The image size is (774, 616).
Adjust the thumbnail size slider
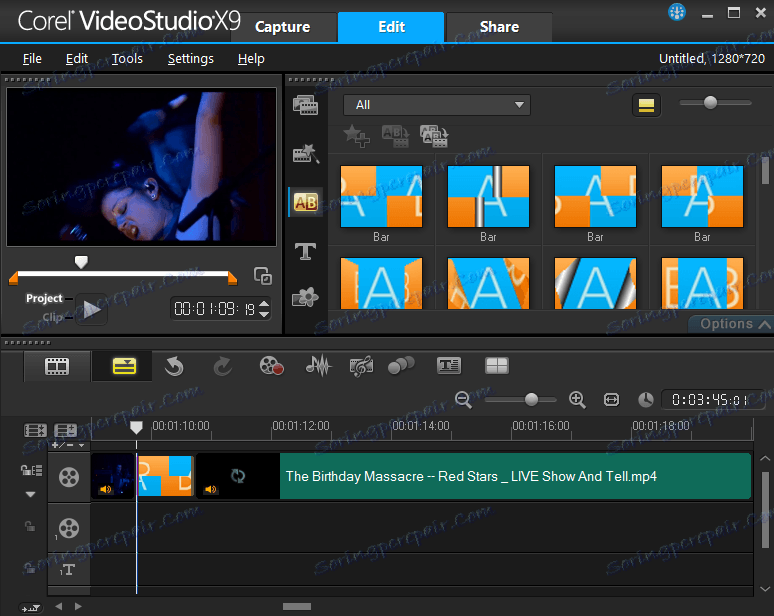710,103
